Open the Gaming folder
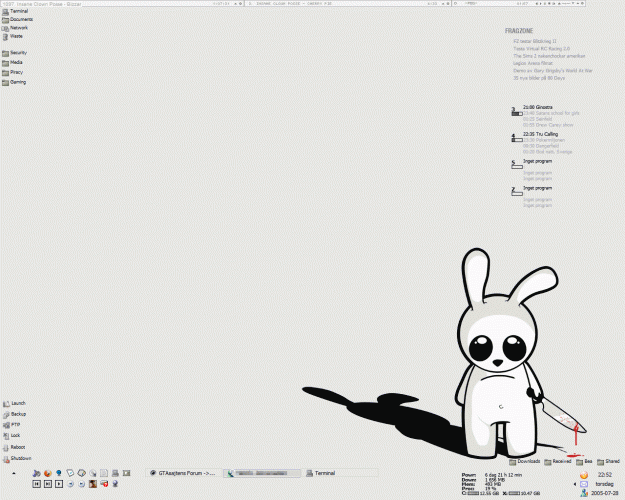The height and width of the screenshot is (500, 625). click(6, 82)
